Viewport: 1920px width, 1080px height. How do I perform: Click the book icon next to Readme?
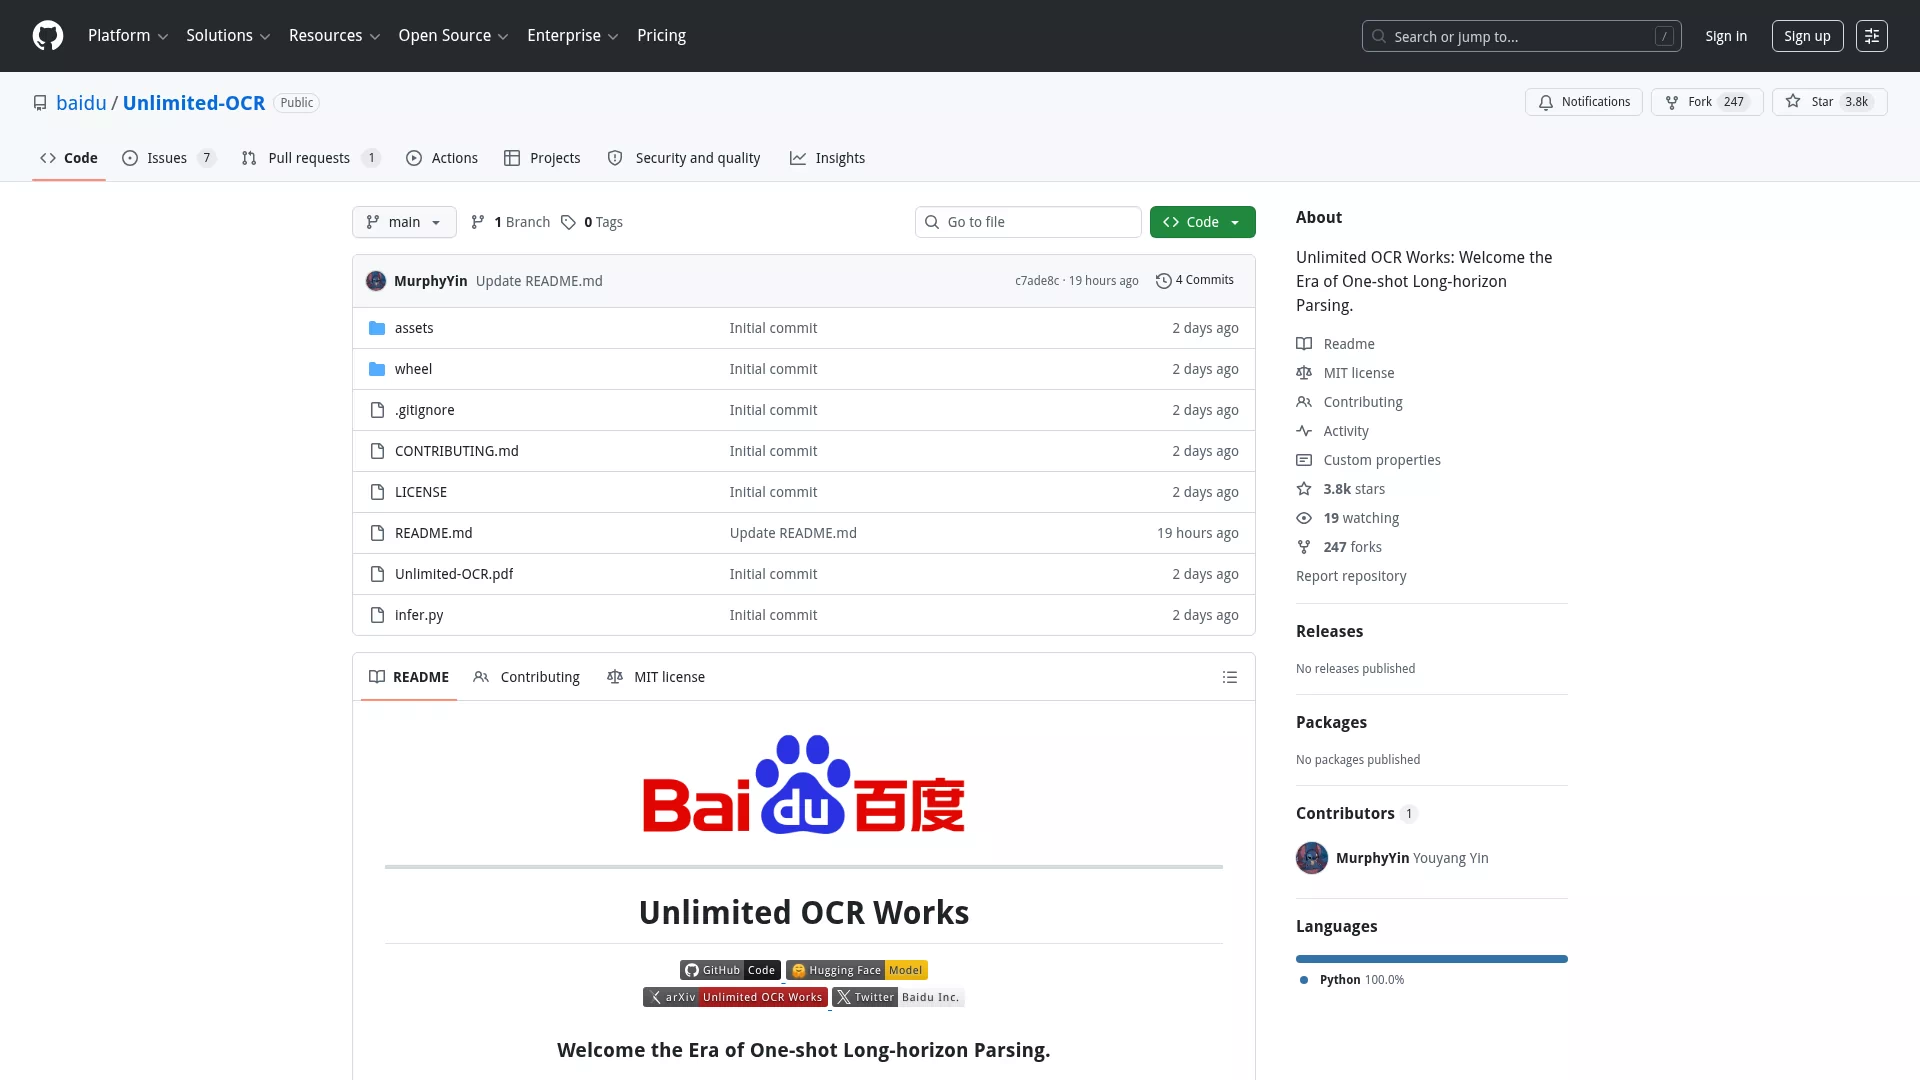pyautogui.click(x=1304, y=344)
